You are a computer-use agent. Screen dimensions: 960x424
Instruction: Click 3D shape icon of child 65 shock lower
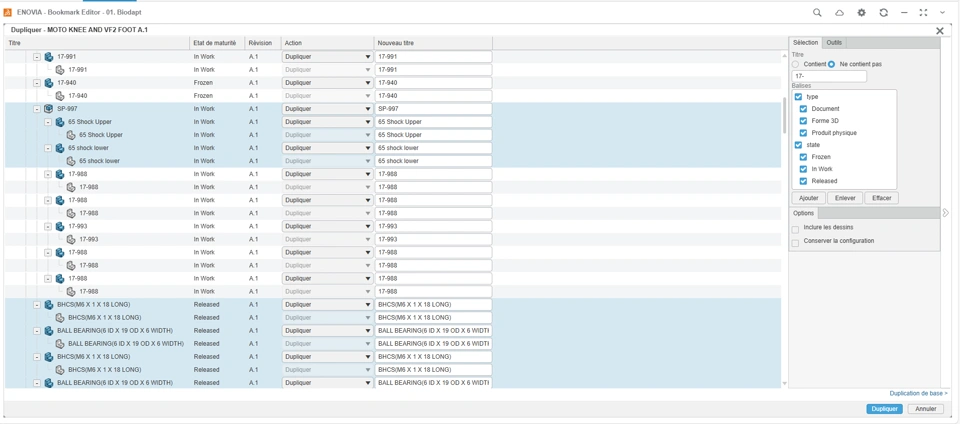click(x=70, y=161)
